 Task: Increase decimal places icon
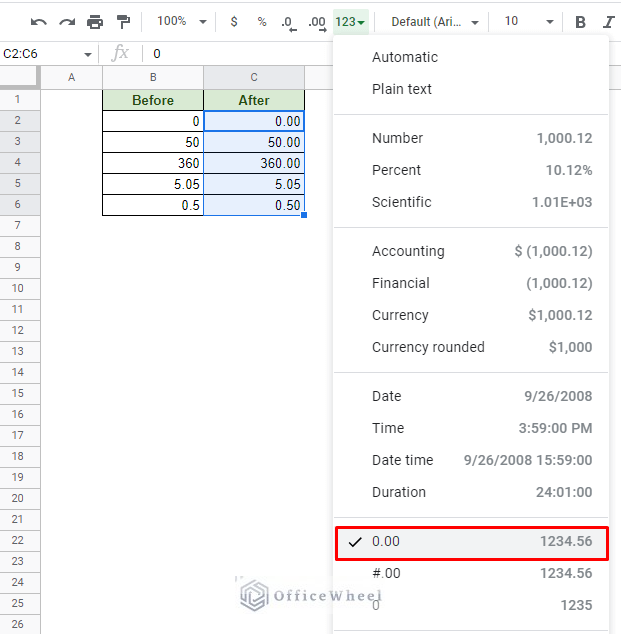coord(317,21)
